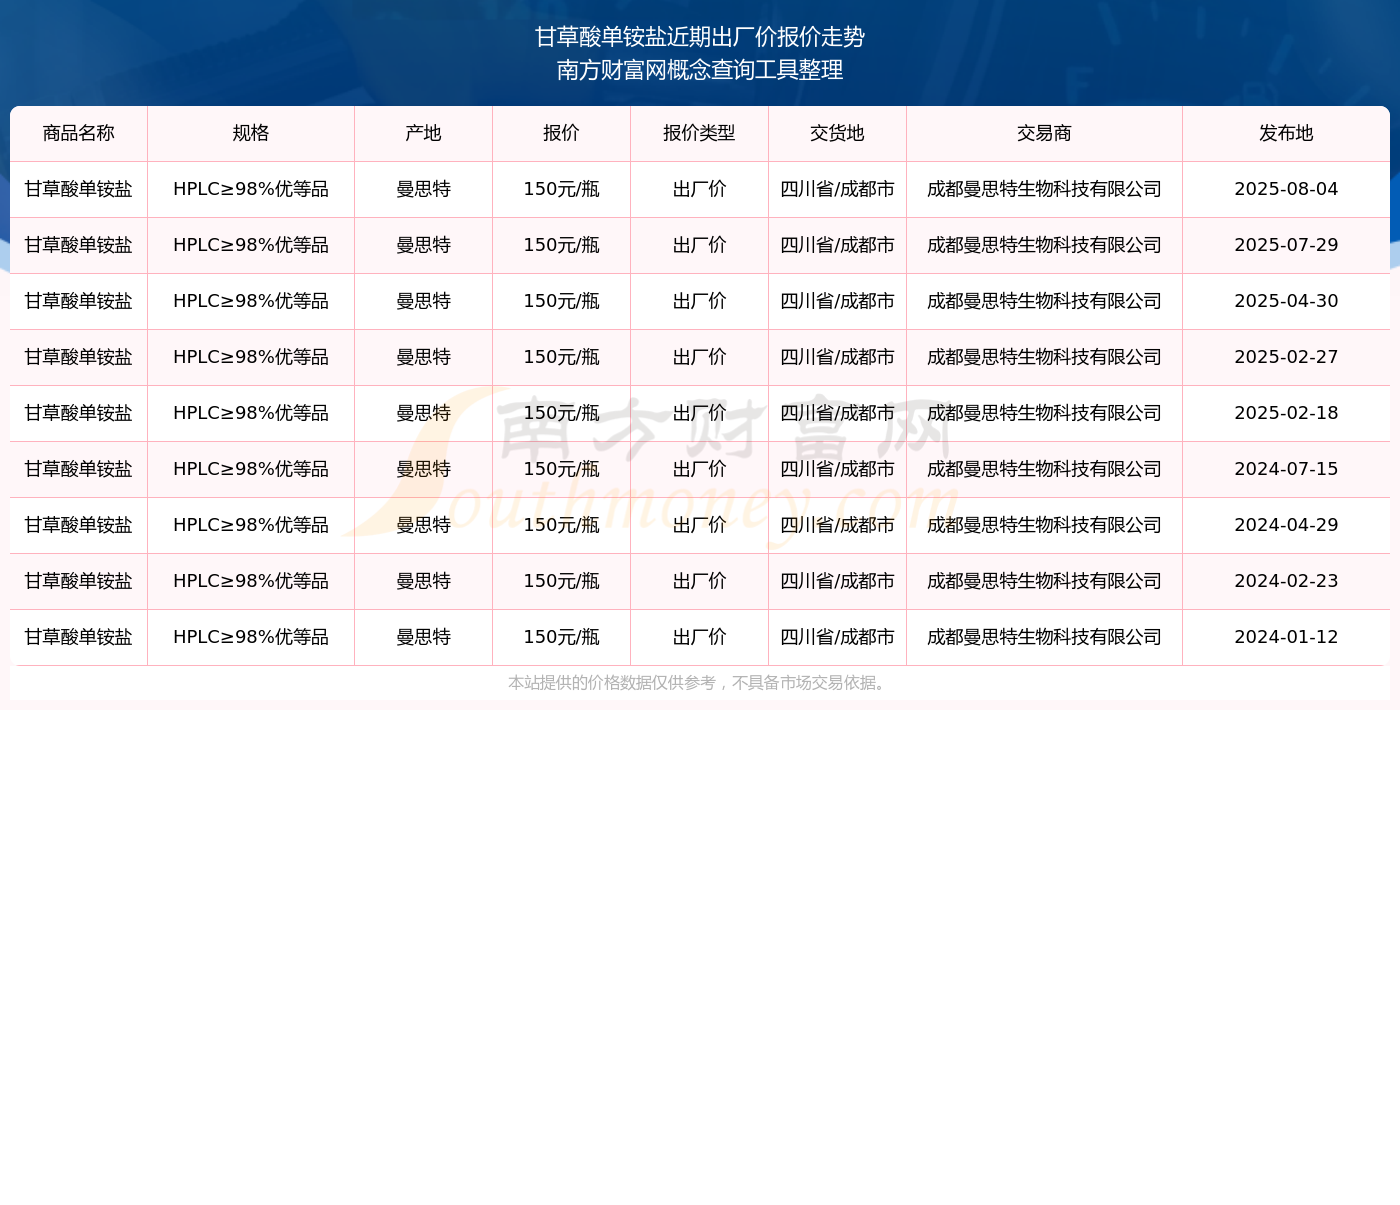Select the date cell 2025-04-30
This screenshot has width=1400, height=1205.
[1286, 301]
